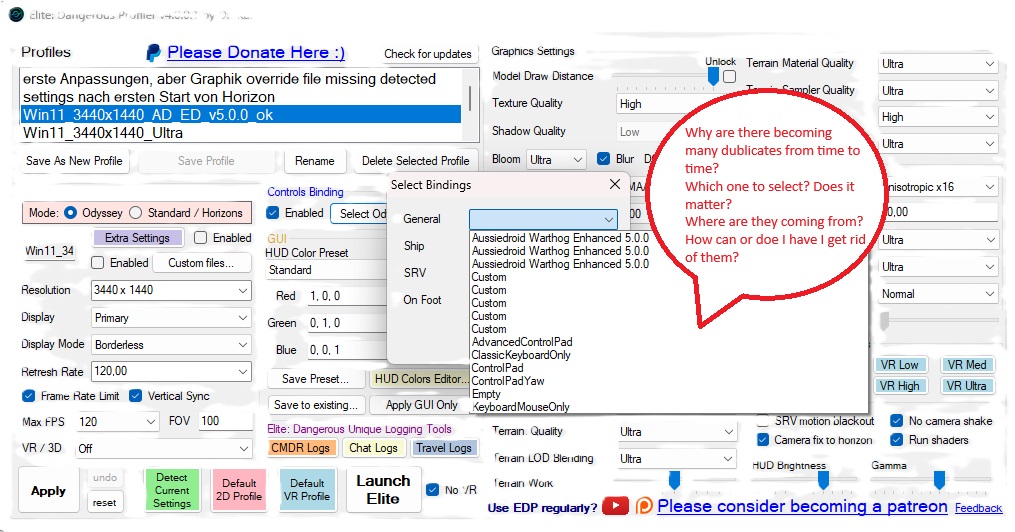Open Travel Logs
The image size is (1015, 532).
pos(444,448)
